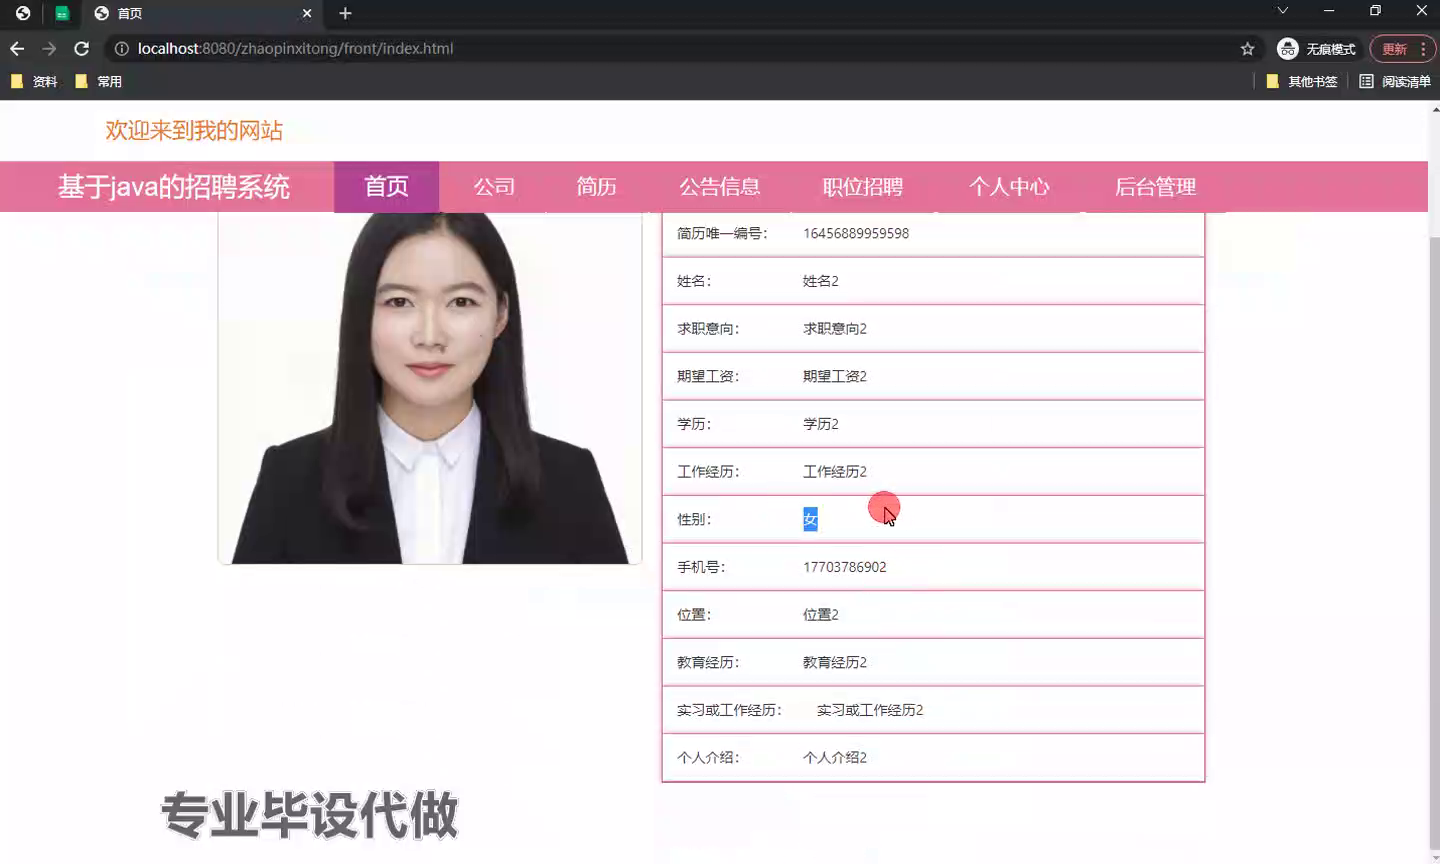Click the 教育经历2 value
Image resolution: width=1440 pixels, height=864 pixels.
point(835,662)
